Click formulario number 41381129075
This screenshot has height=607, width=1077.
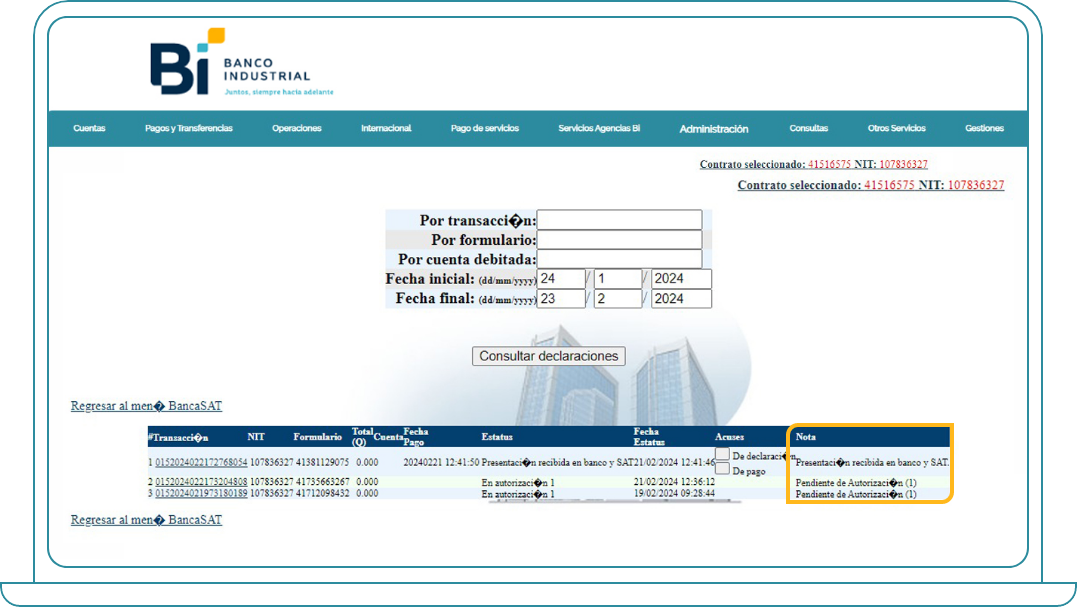point(323,463)
